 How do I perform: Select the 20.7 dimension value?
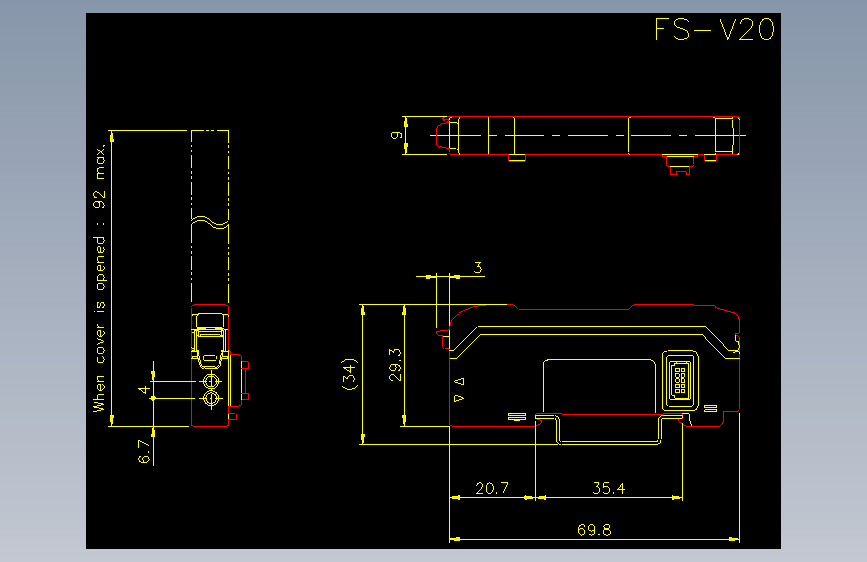(x=492, y=488)
